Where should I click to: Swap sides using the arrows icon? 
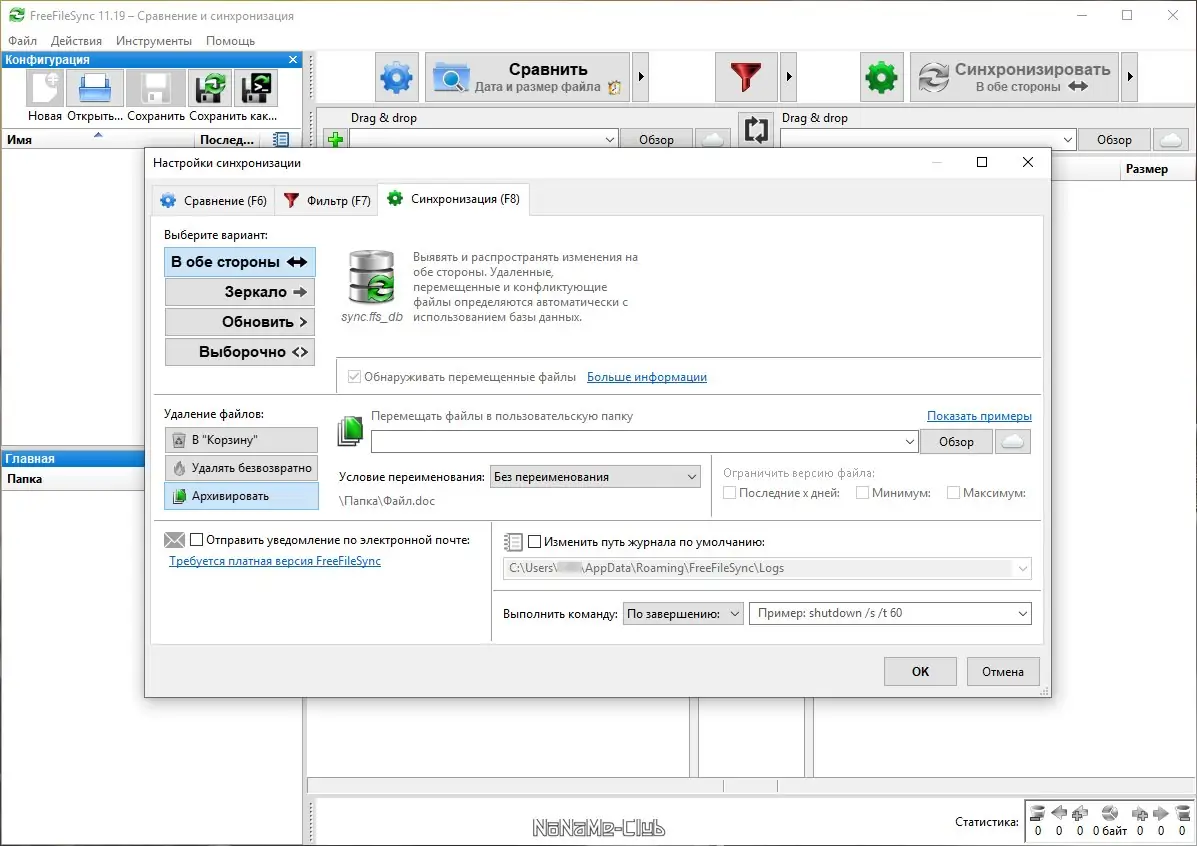click(x=756, y=130)
